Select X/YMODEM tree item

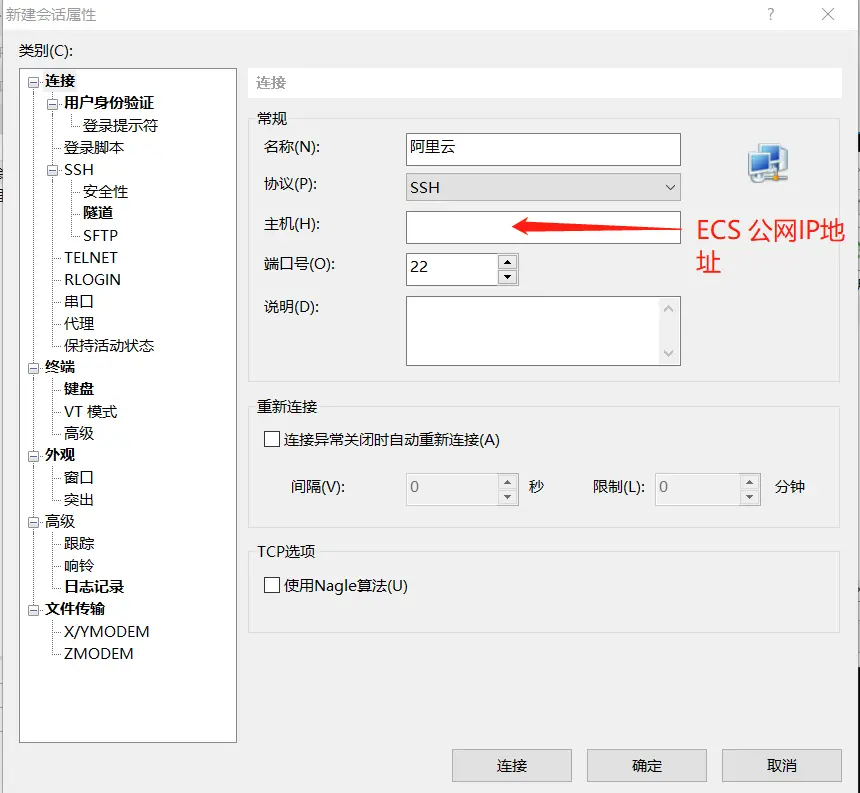click(x=106, y=632)
